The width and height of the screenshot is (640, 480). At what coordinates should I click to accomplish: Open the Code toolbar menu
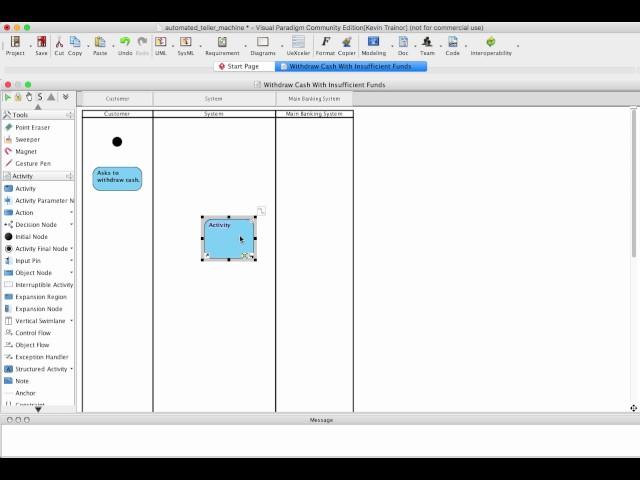click(x=452, y=45)
